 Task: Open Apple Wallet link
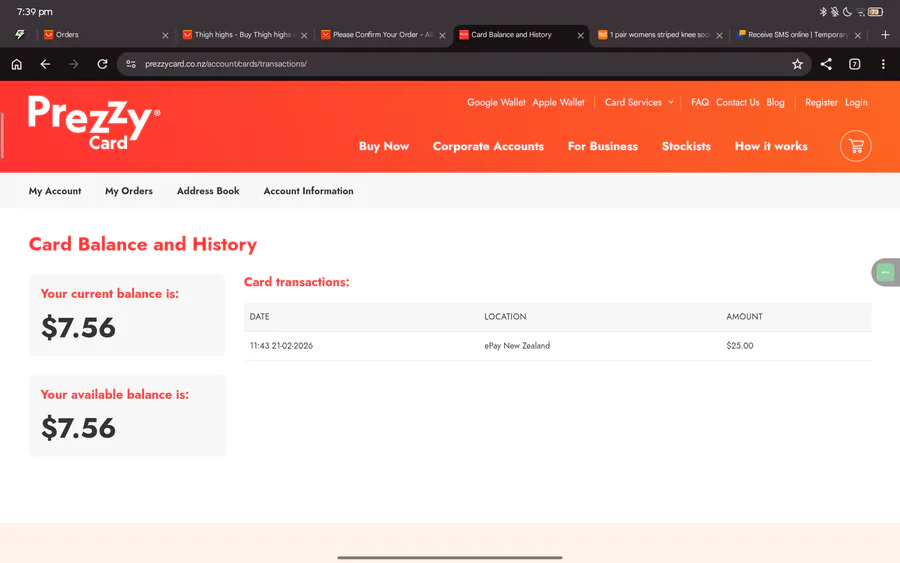tap(558, 102)
